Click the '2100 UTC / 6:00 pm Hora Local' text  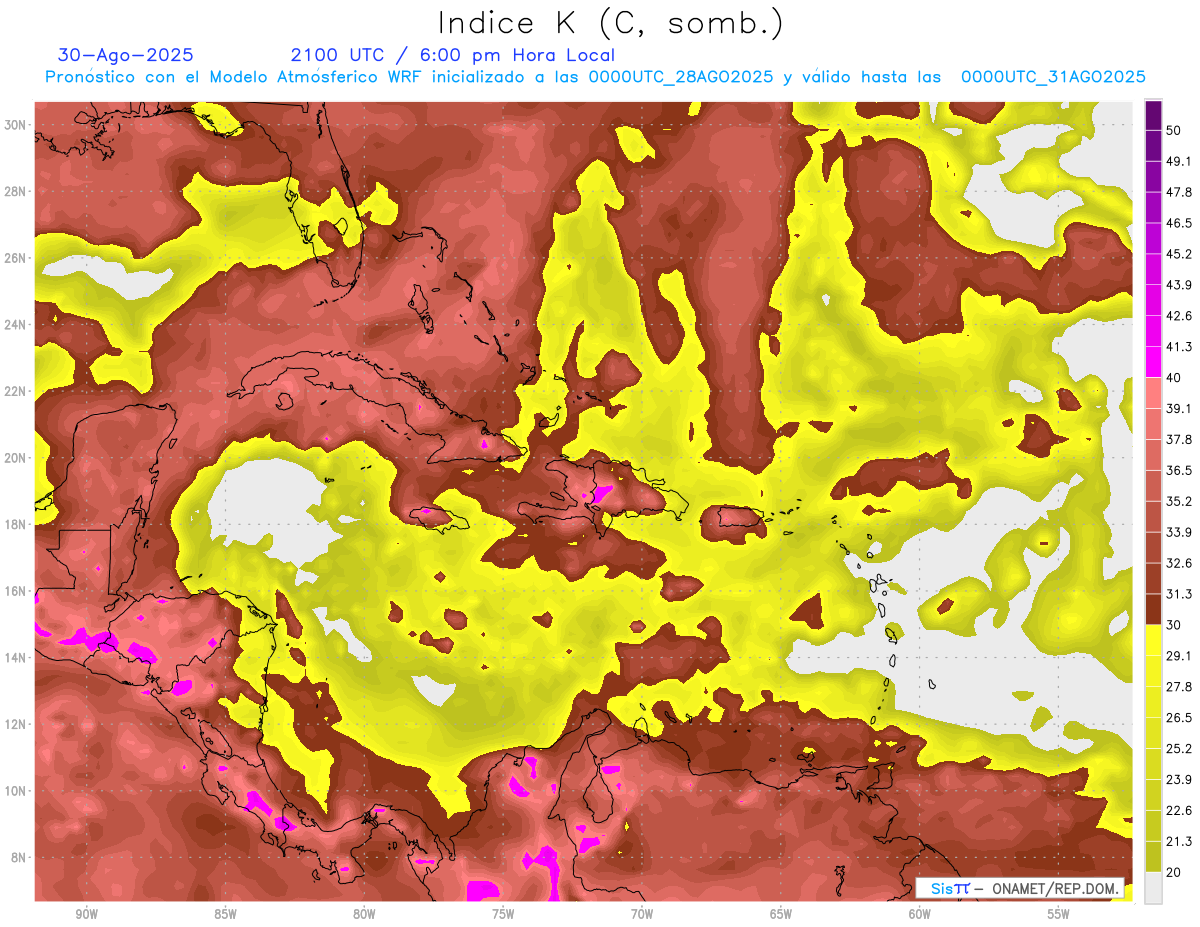tap(453, 55)
